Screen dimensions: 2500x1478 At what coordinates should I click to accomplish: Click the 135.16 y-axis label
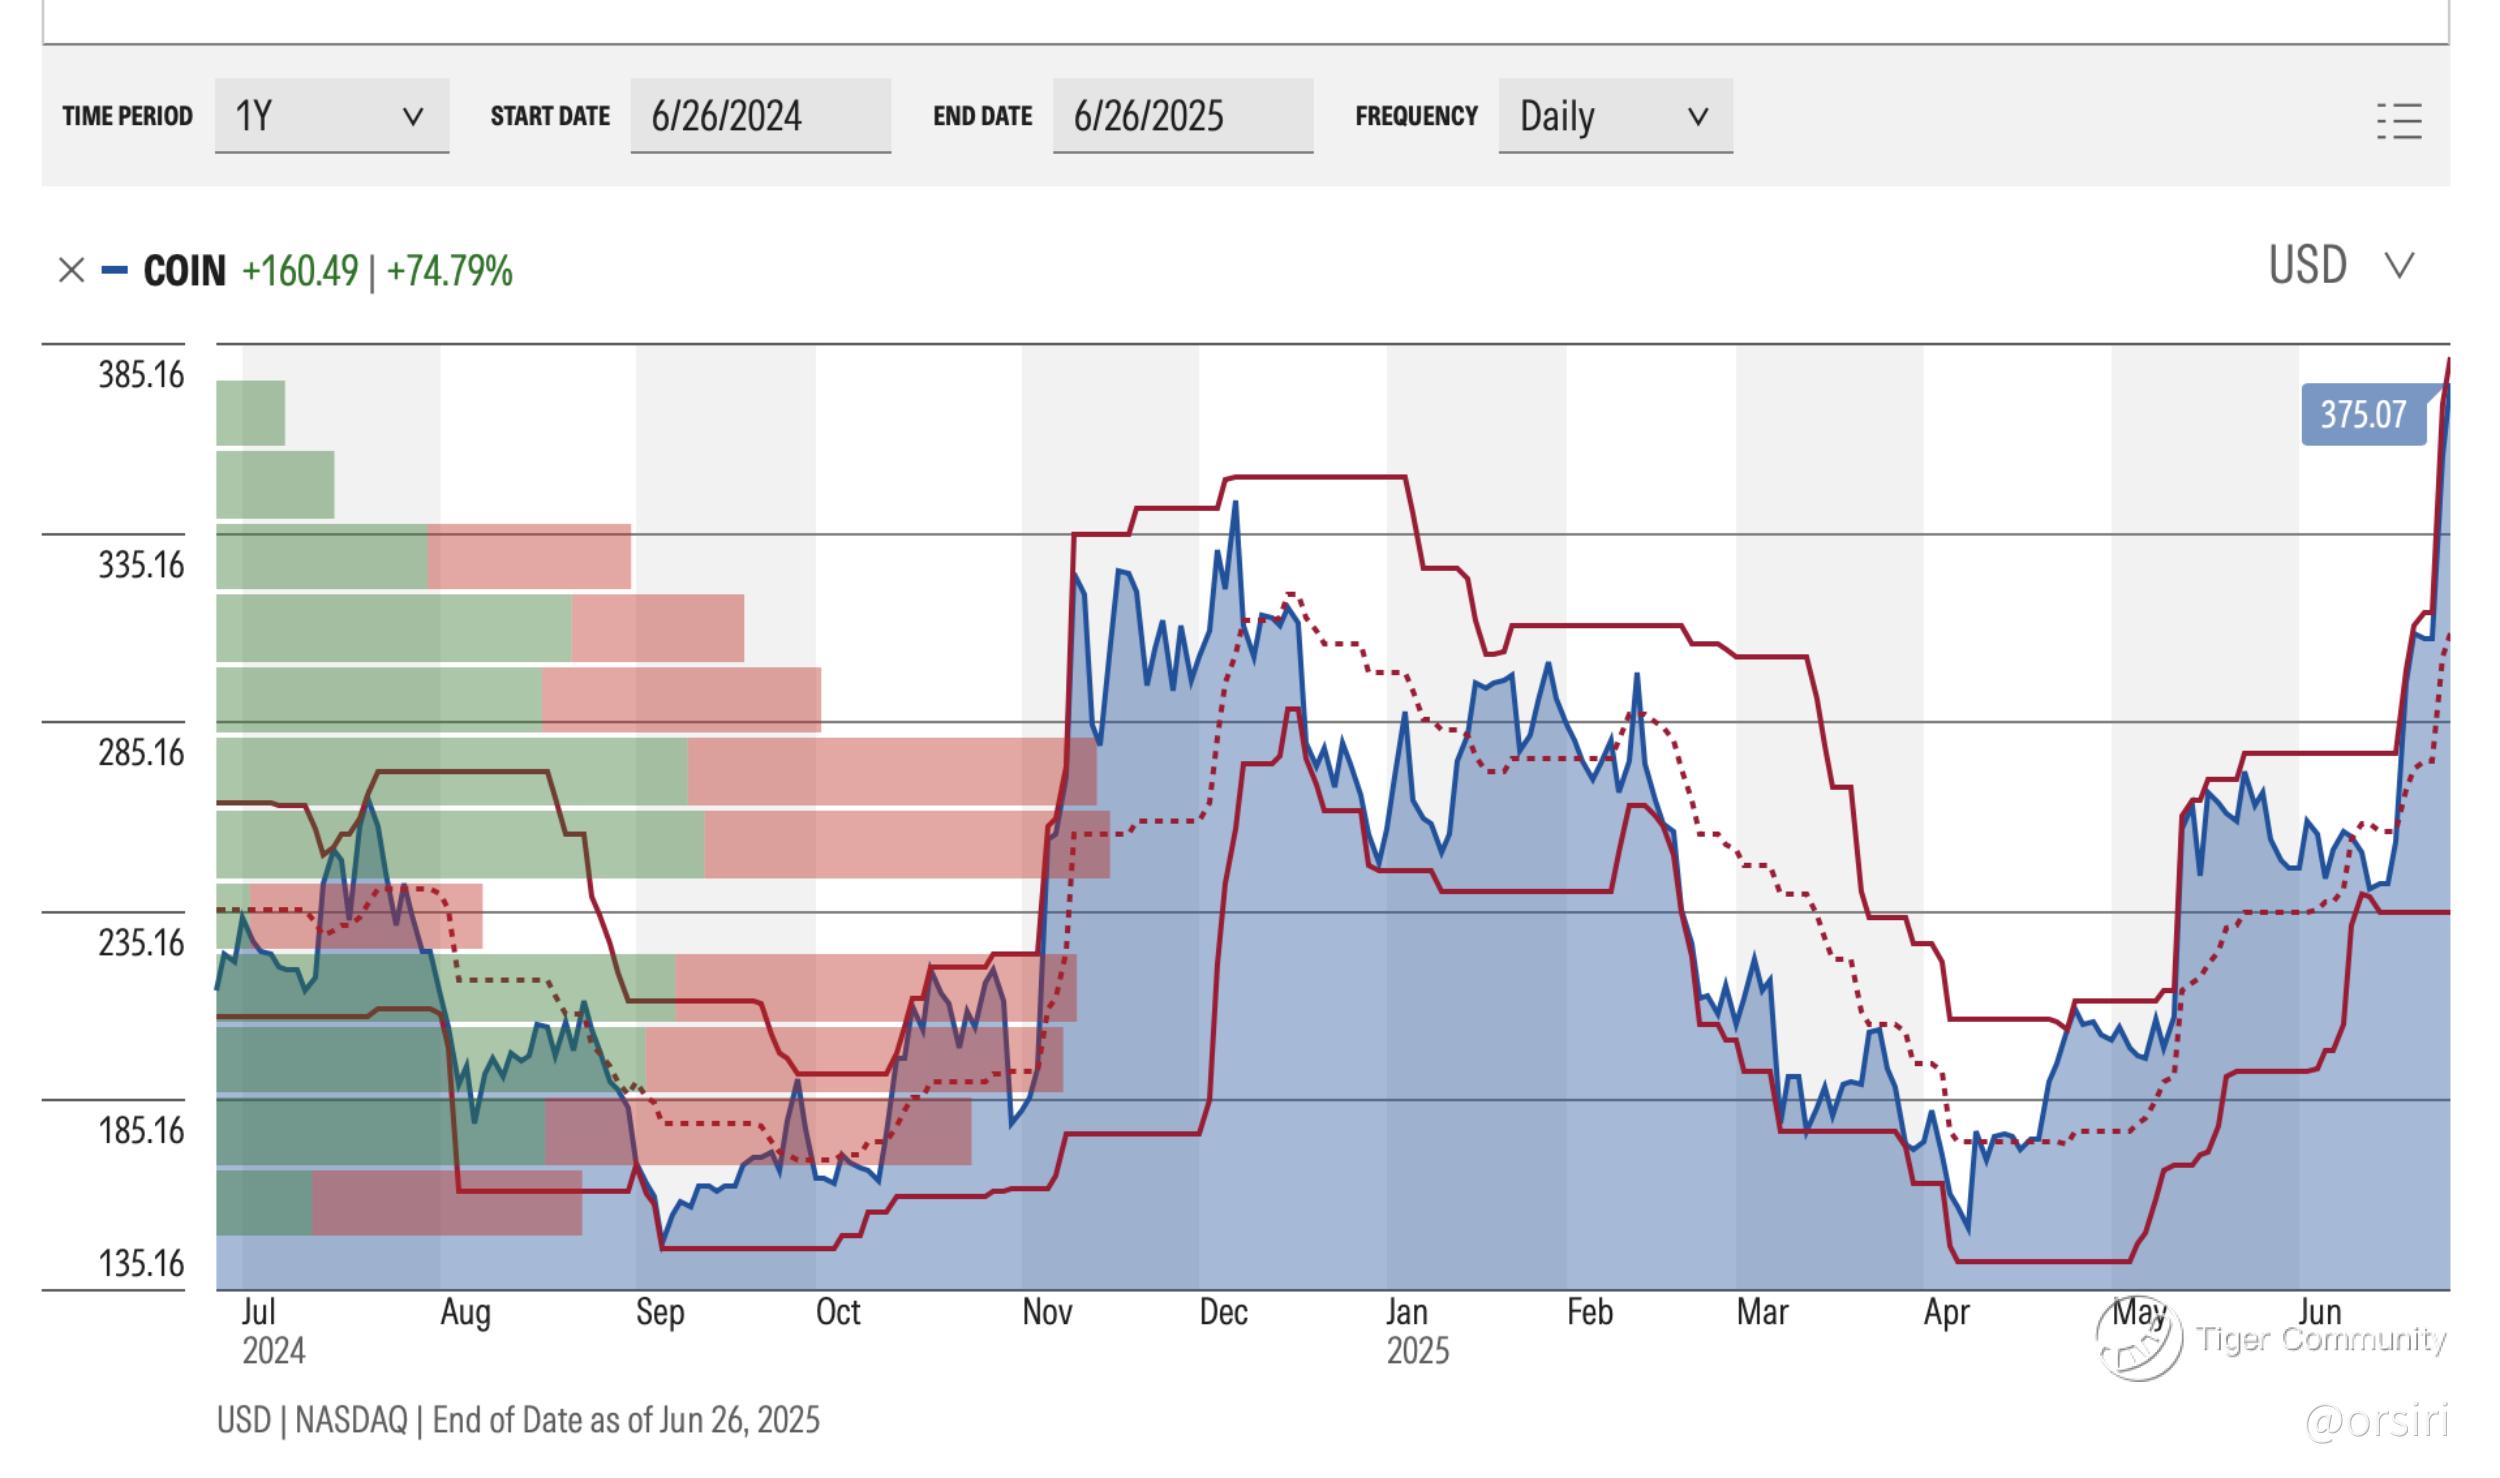pos(141,1264)
